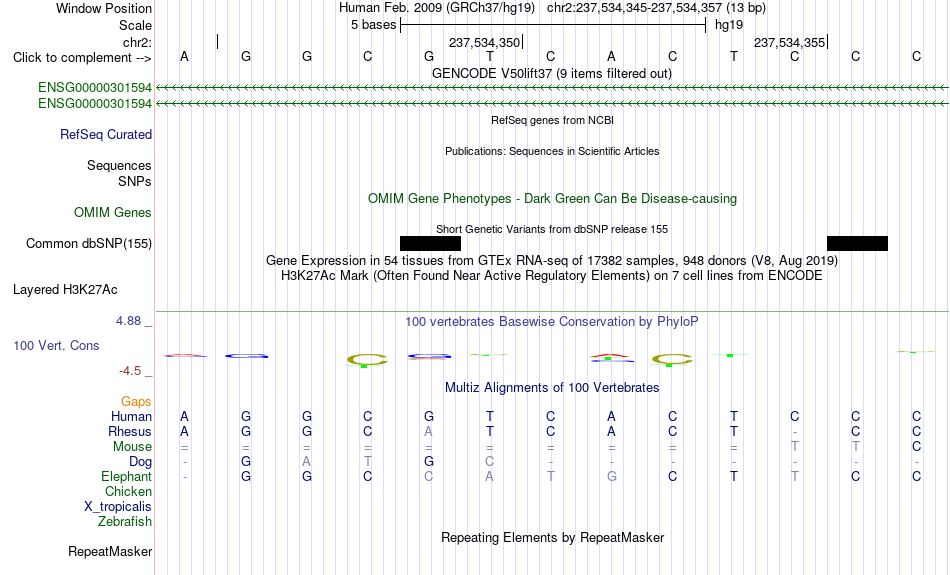950x575 pixels.
Task: Open the Common dbSNP(155) track label
Action: click(88, 244)
